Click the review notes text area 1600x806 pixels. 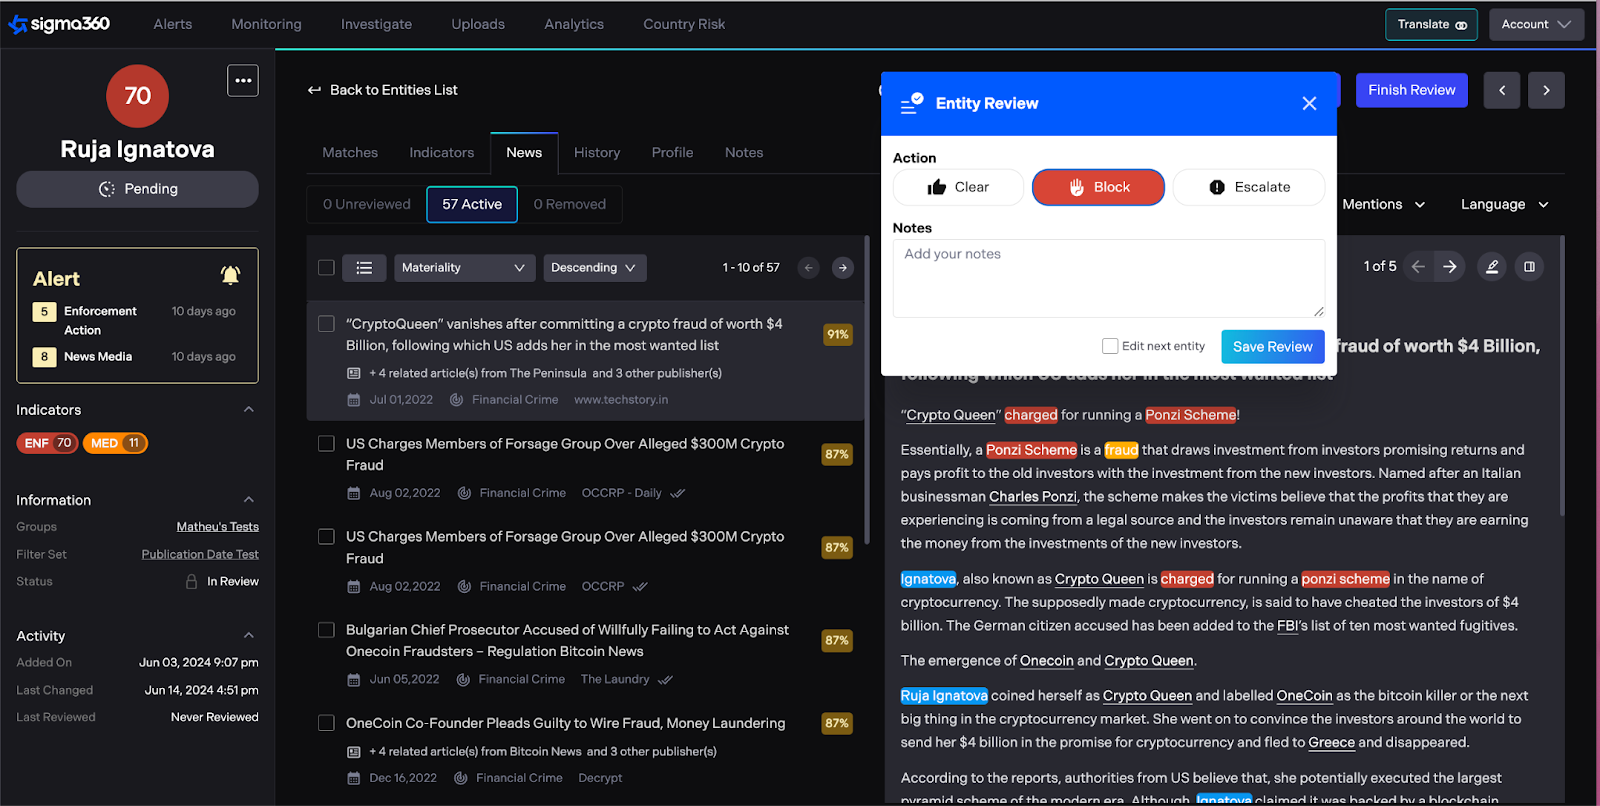click(1108, 278)
